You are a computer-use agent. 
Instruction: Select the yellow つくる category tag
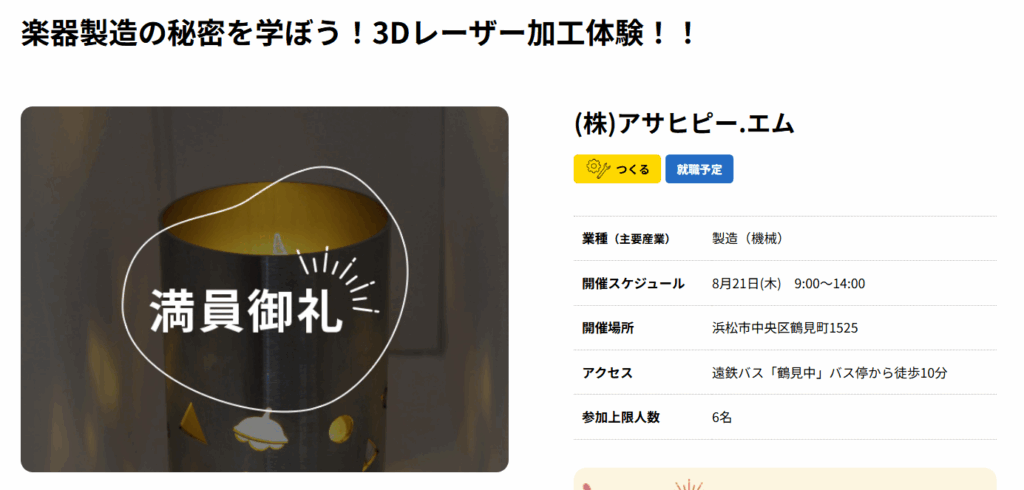pos(617,169)
